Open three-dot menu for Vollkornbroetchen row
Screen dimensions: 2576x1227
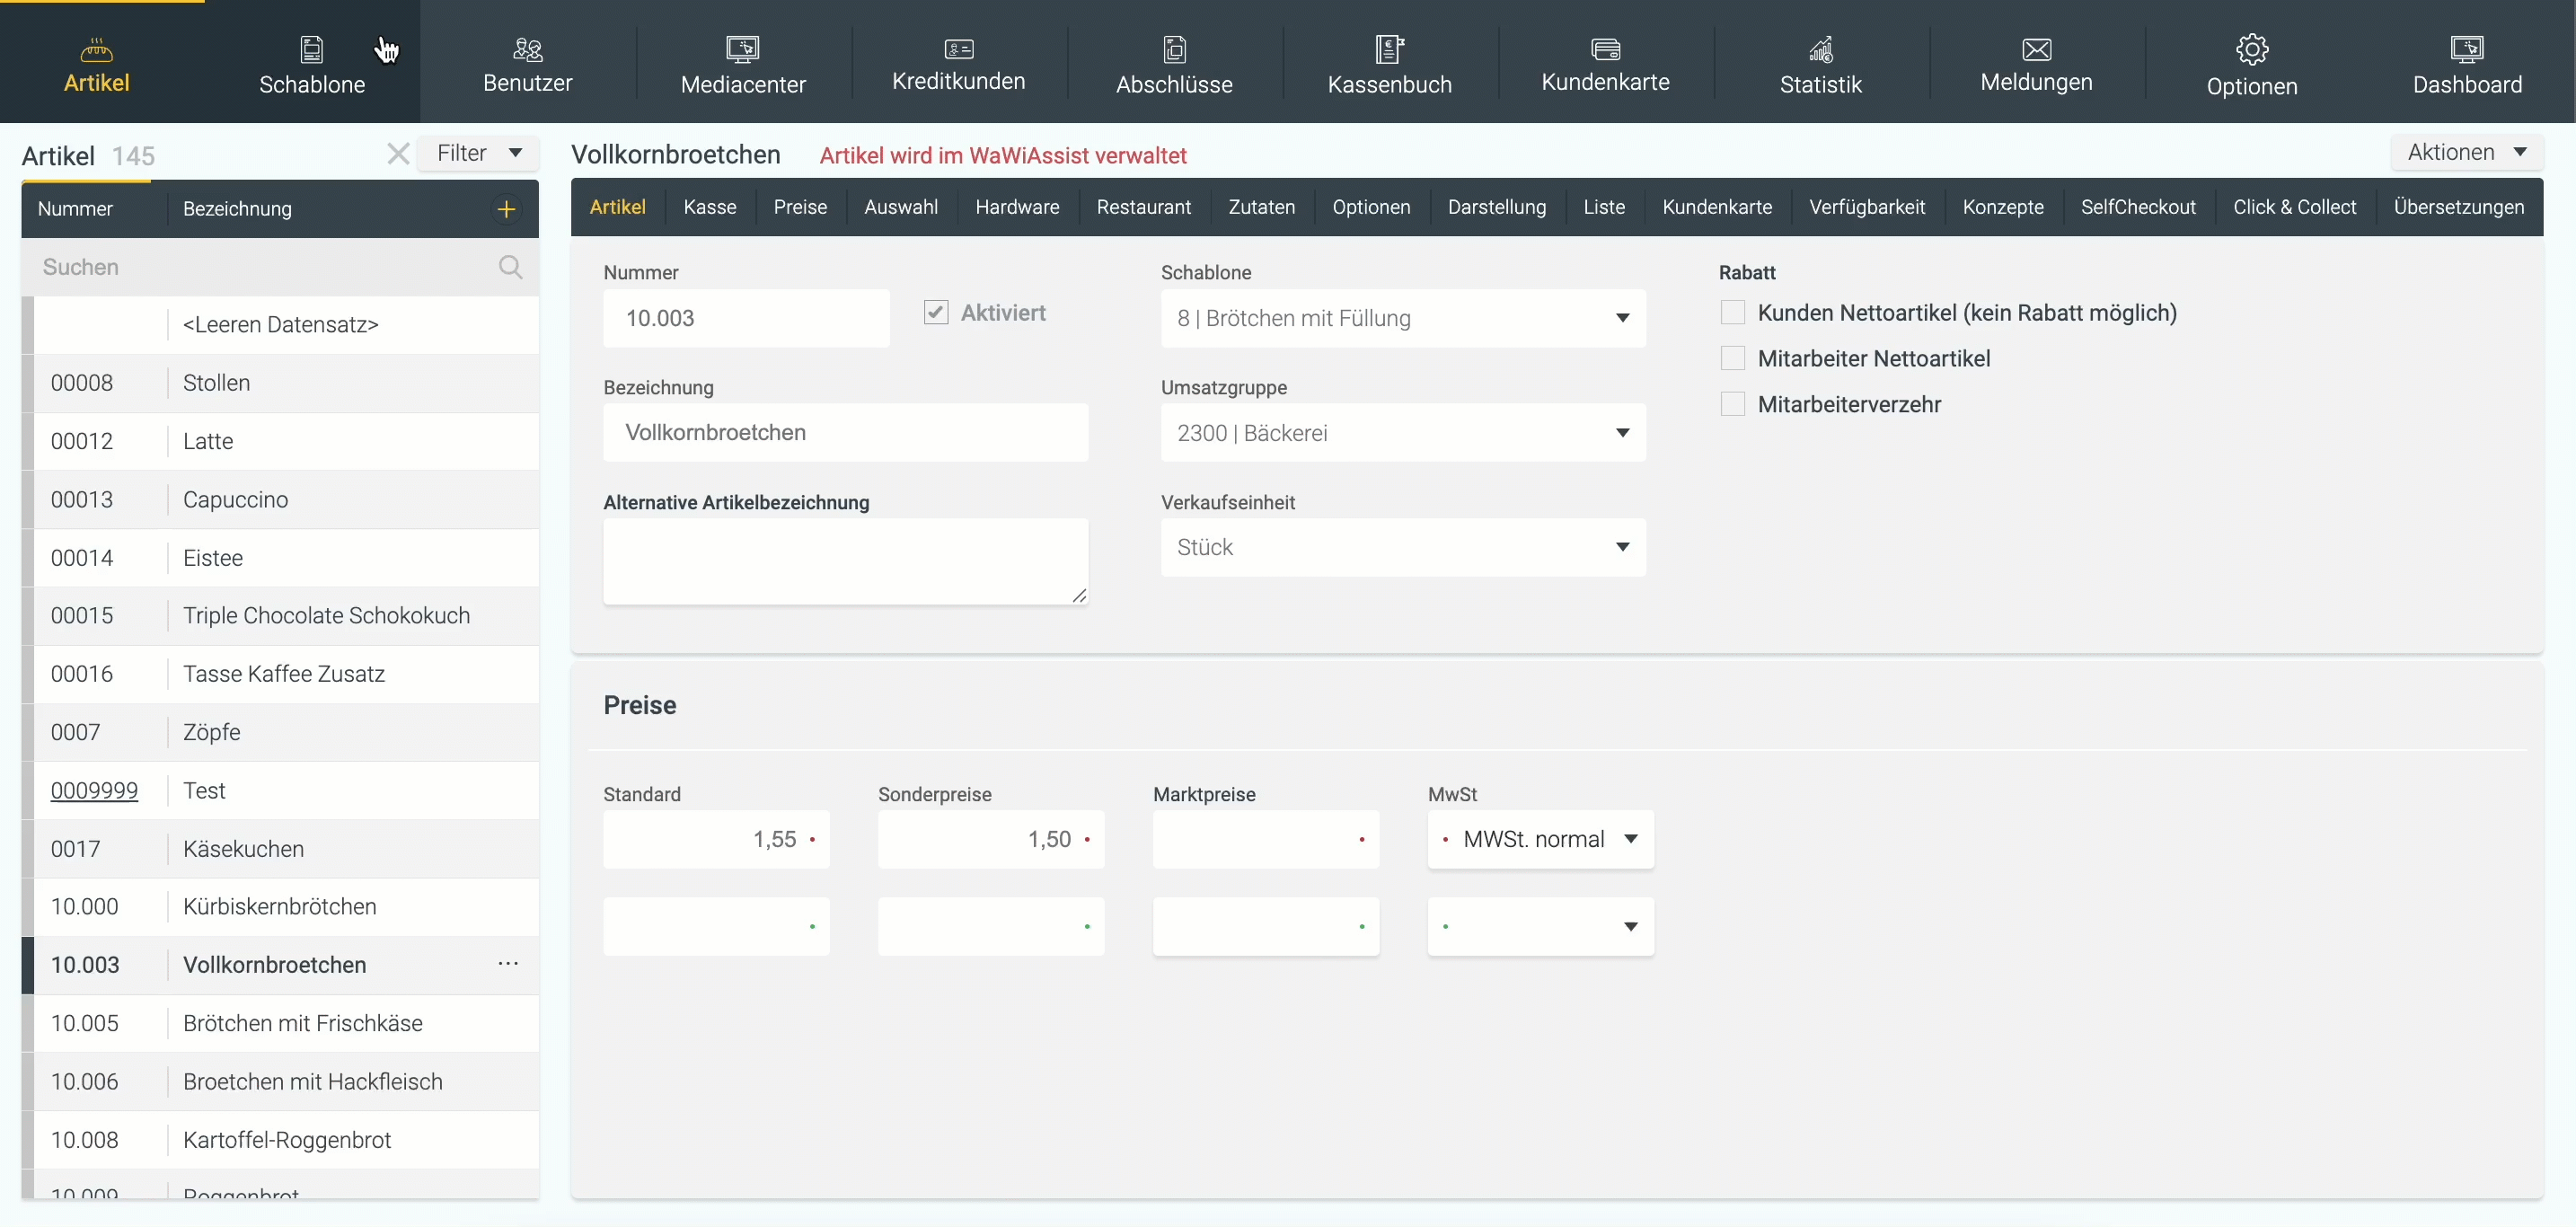(x=508, y=964)
